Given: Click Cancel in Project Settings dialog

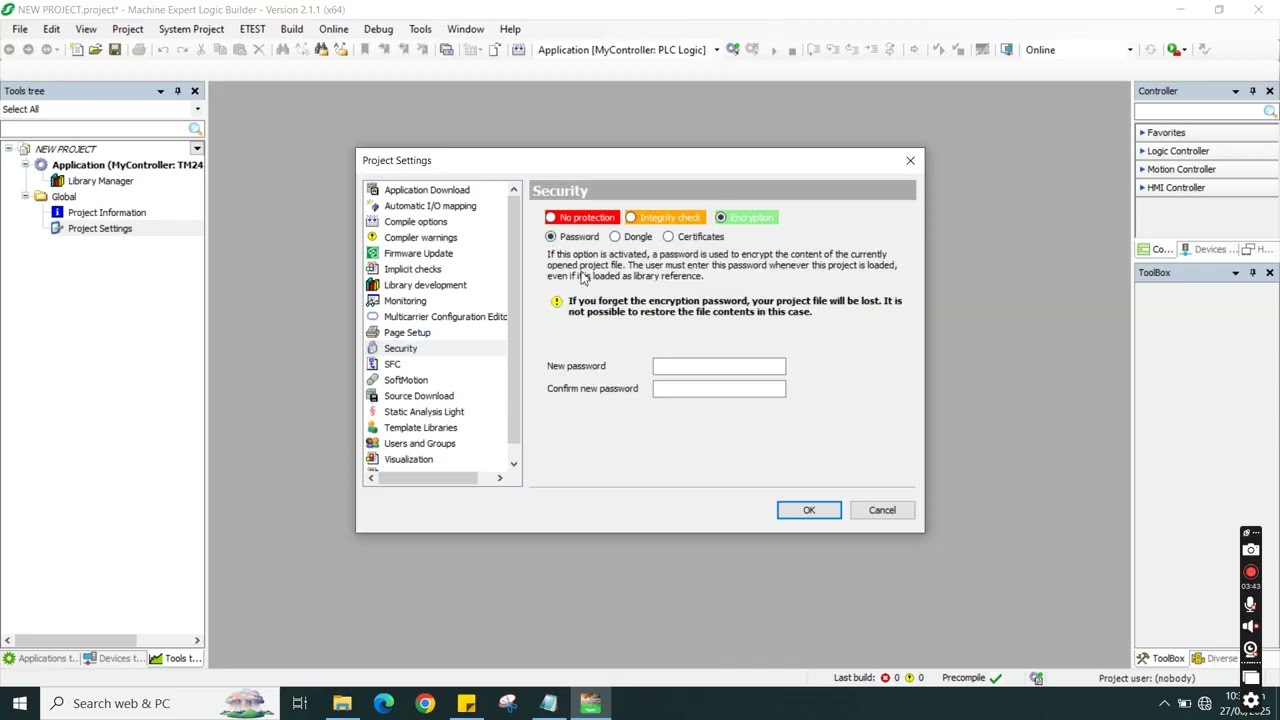Looking at the screenshot, I should (882, 510).
